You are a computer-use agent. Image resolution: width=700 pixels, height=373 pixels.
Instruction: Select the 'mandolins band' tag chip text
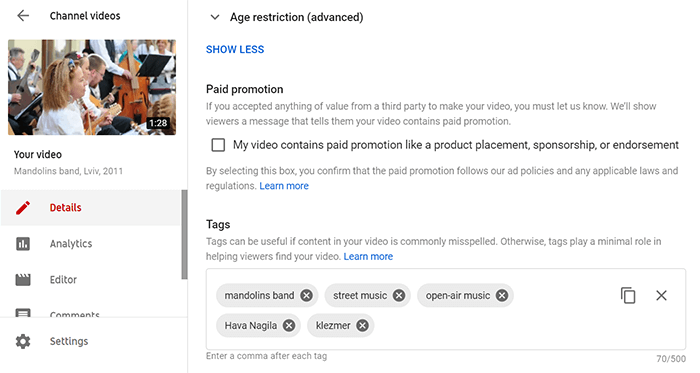[259, 295]
